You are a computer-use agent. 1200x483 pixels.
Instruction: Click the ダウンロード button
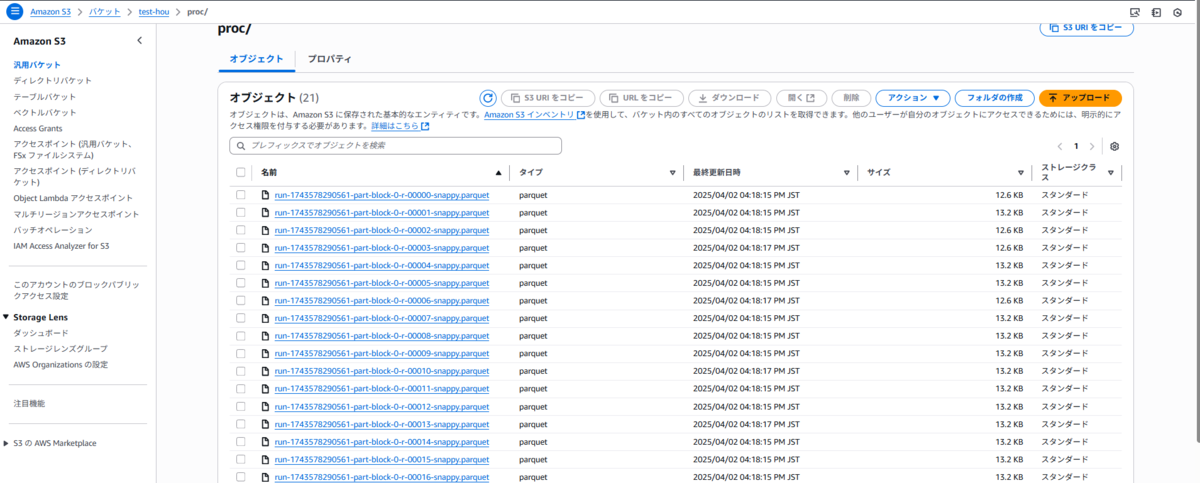[730, 98]
